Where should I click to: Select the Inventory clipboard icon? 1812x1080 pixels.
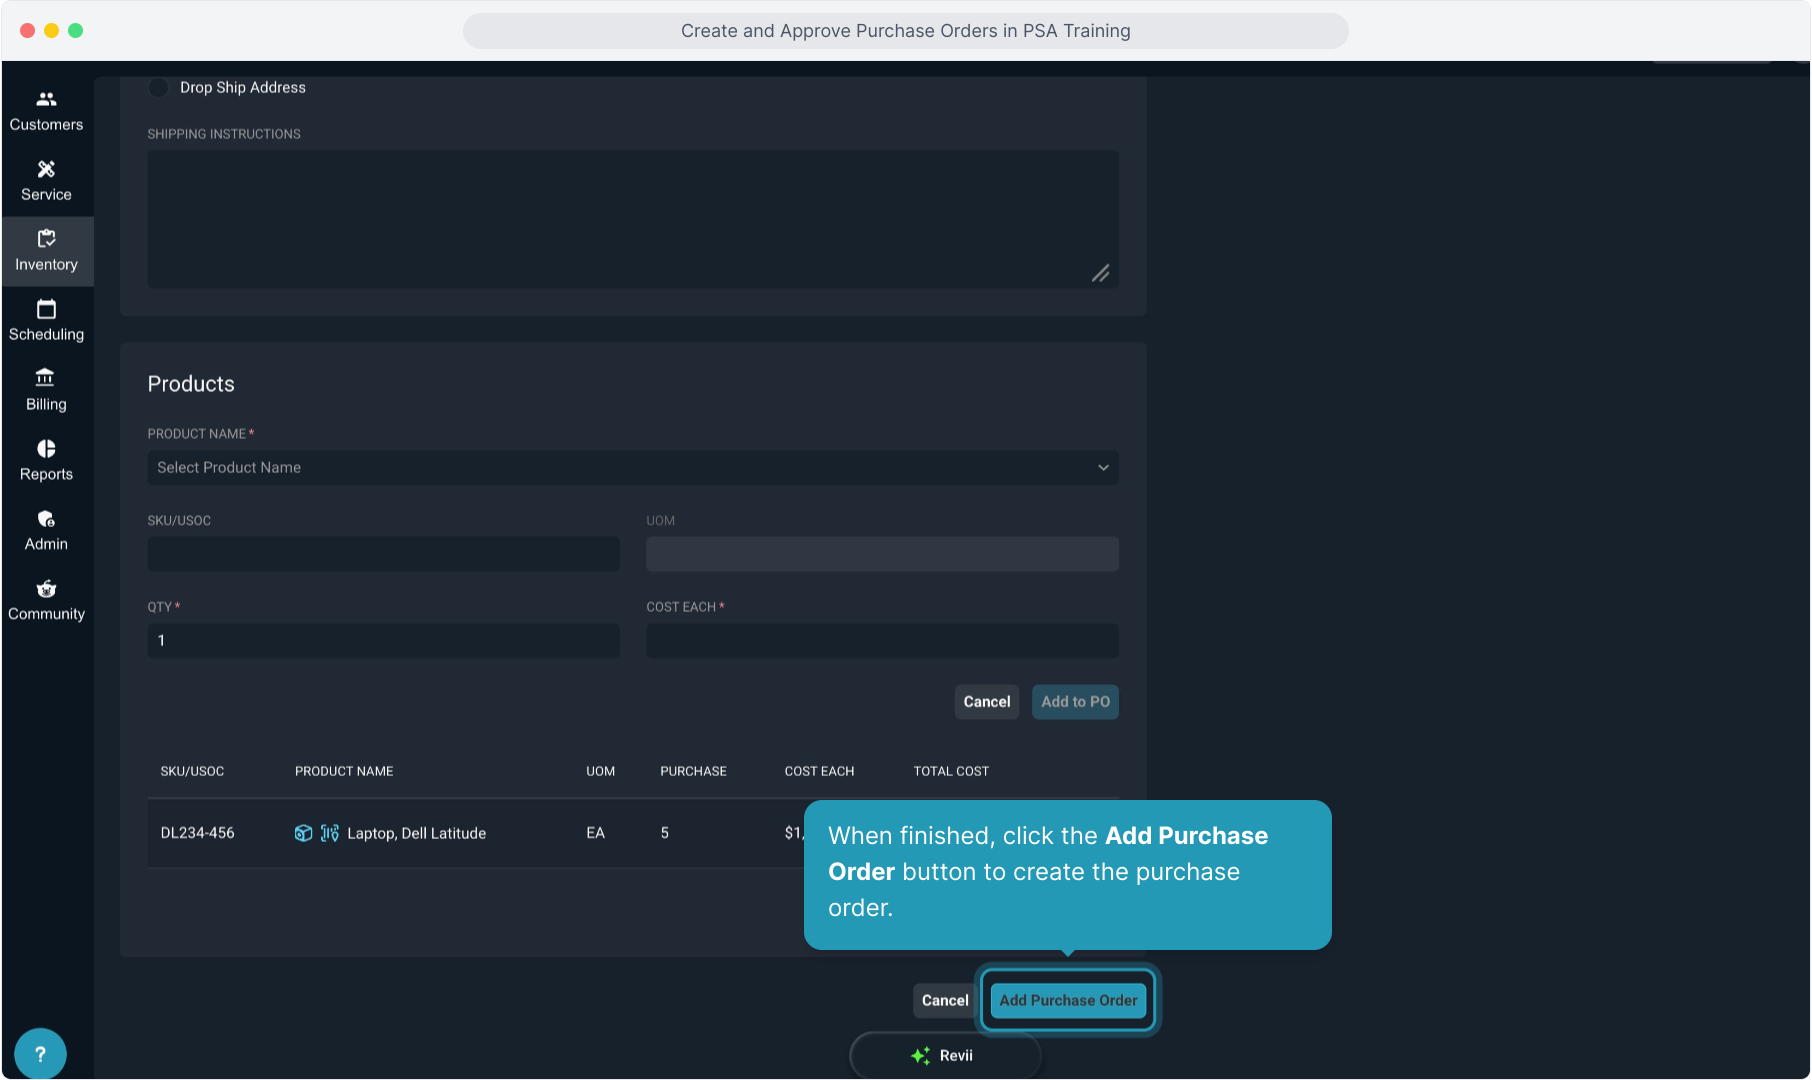pyautogui.click(x=46, y=239)
